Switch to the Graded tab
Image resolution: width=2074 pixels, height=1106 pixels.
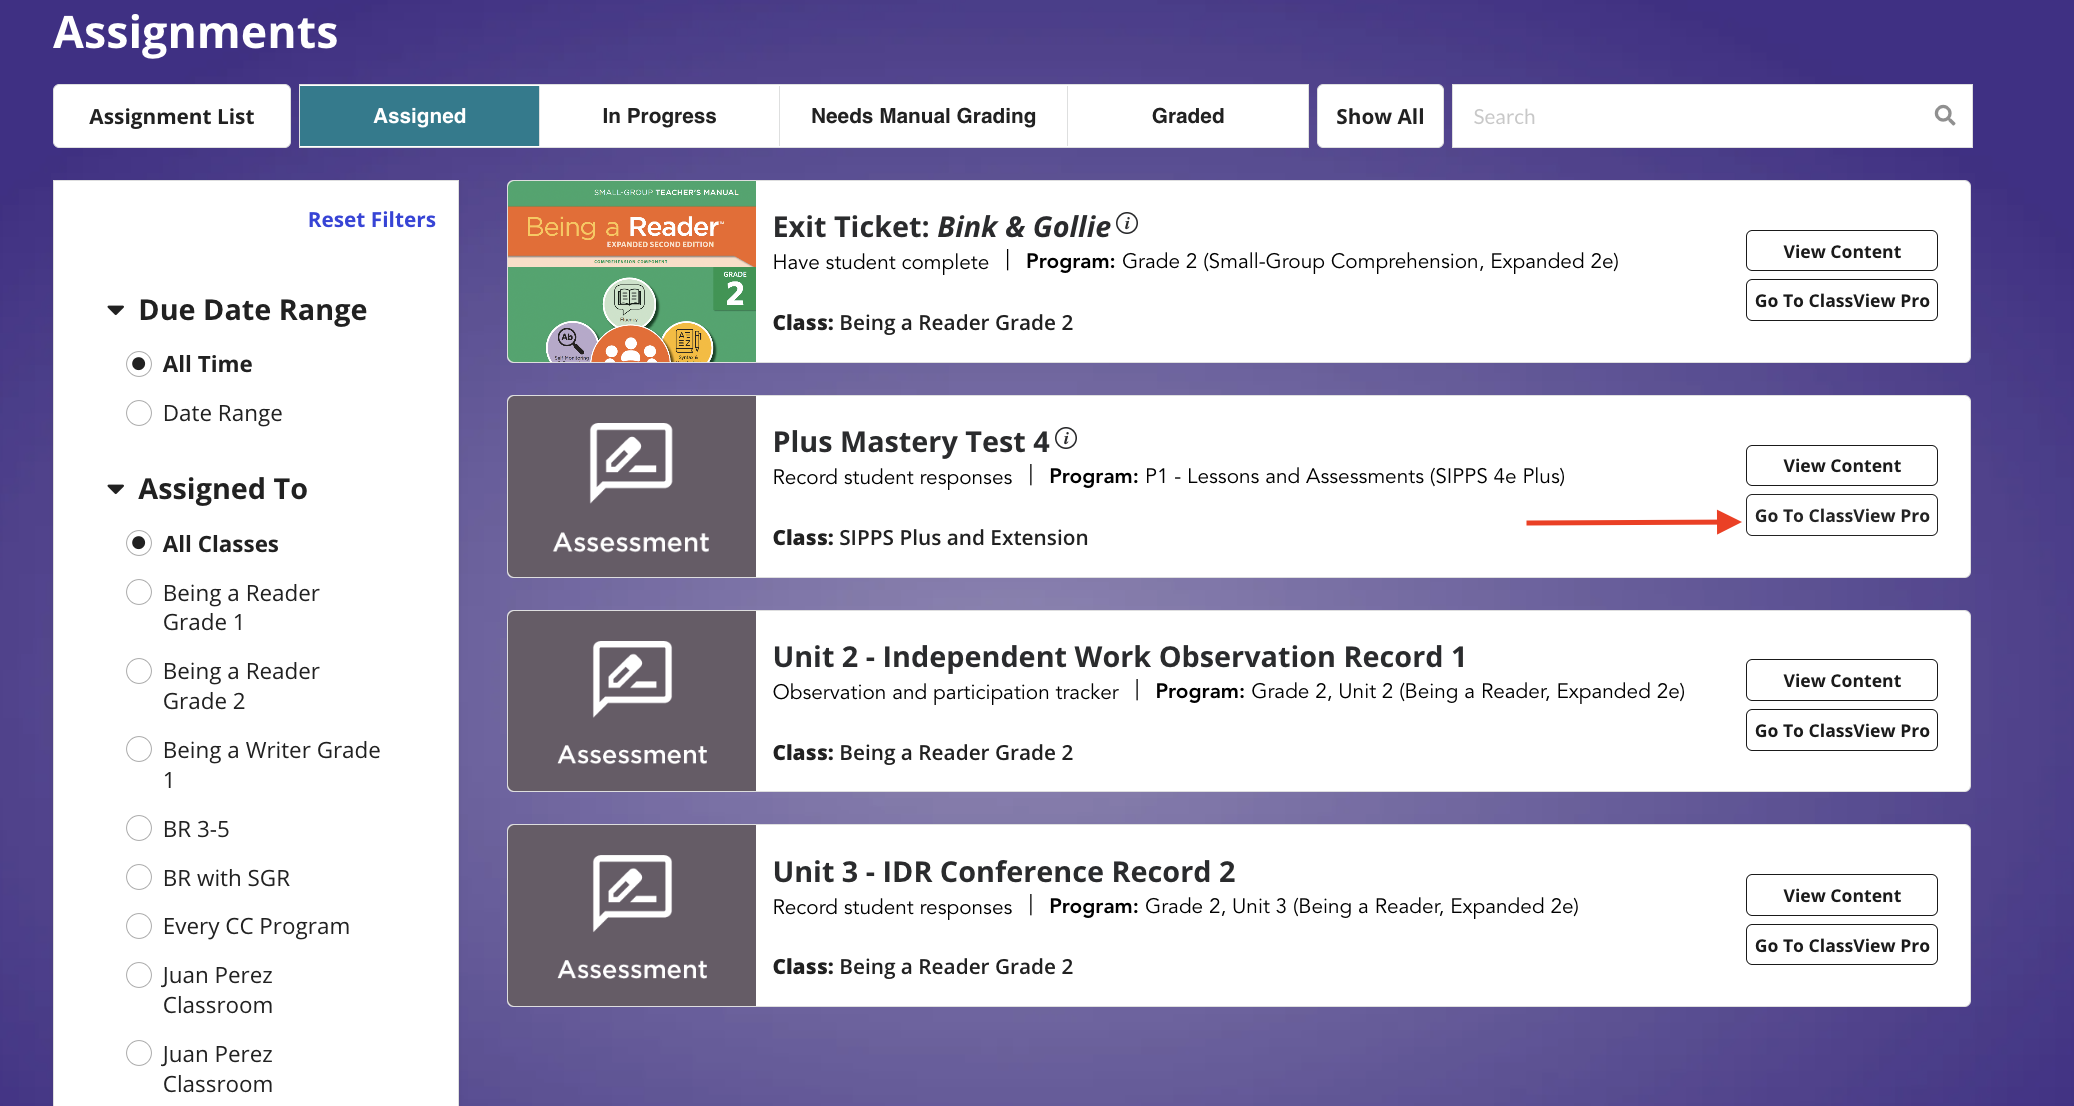click(x=1188, y=116)
